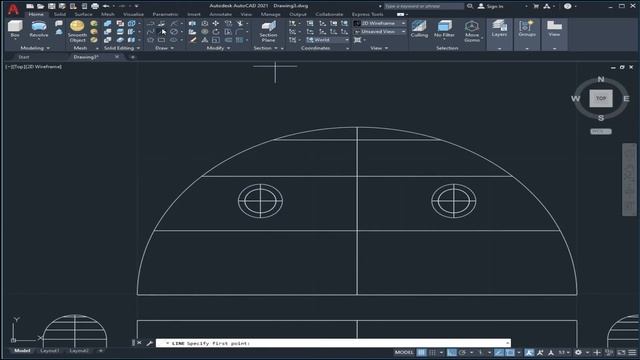The width and height of the screenshot is (640, 360).
Task: Click the Sign In button
Action: click(490, 6)
